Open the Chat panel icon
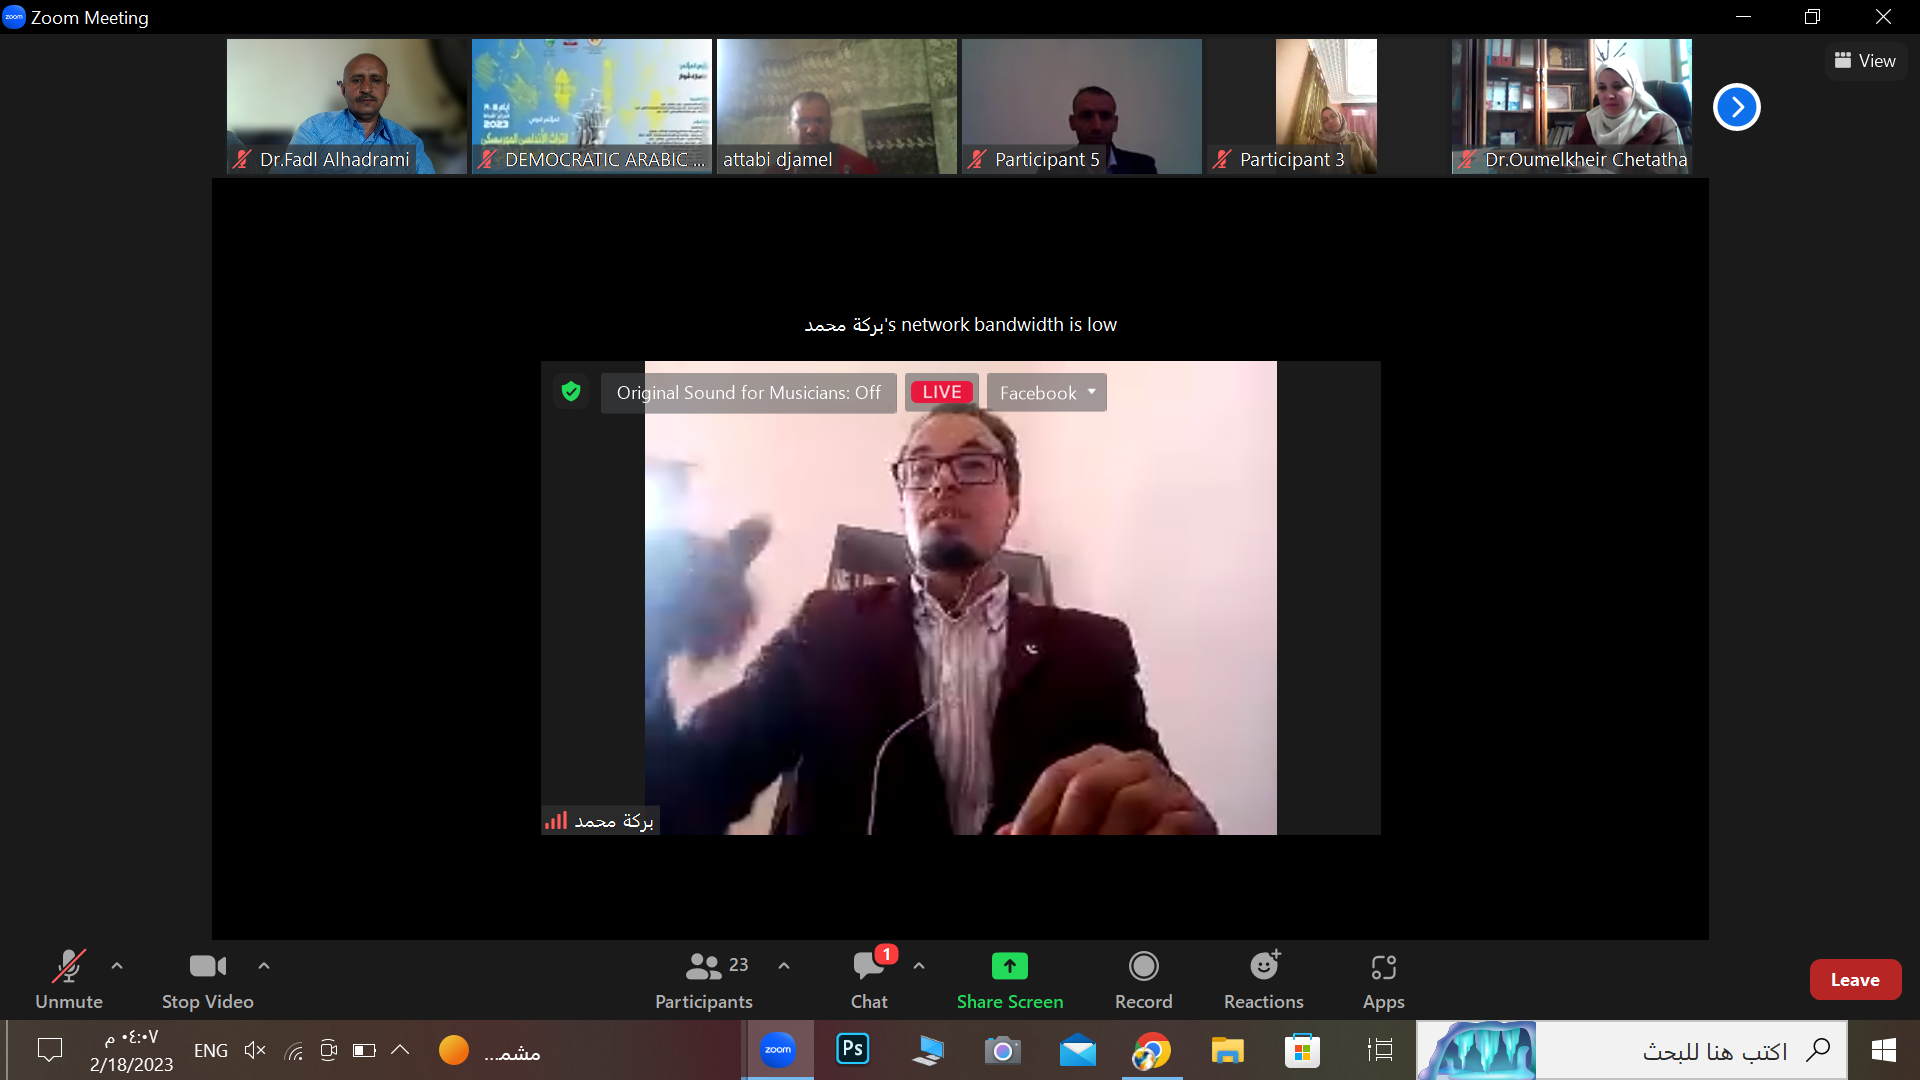Screen dimensions: 1920x1080 (x=868, y=967)
